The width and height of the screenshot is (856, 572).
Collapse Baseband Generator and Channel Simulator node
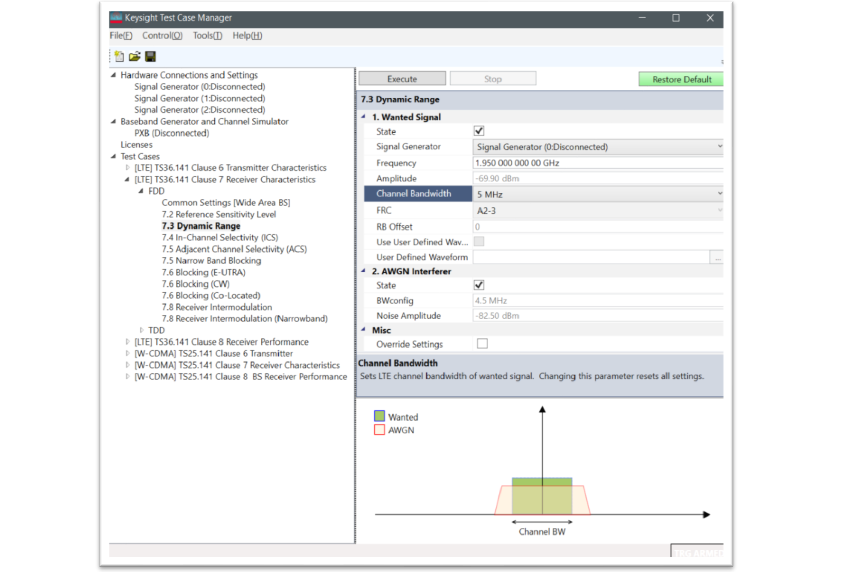click(114, 121)
